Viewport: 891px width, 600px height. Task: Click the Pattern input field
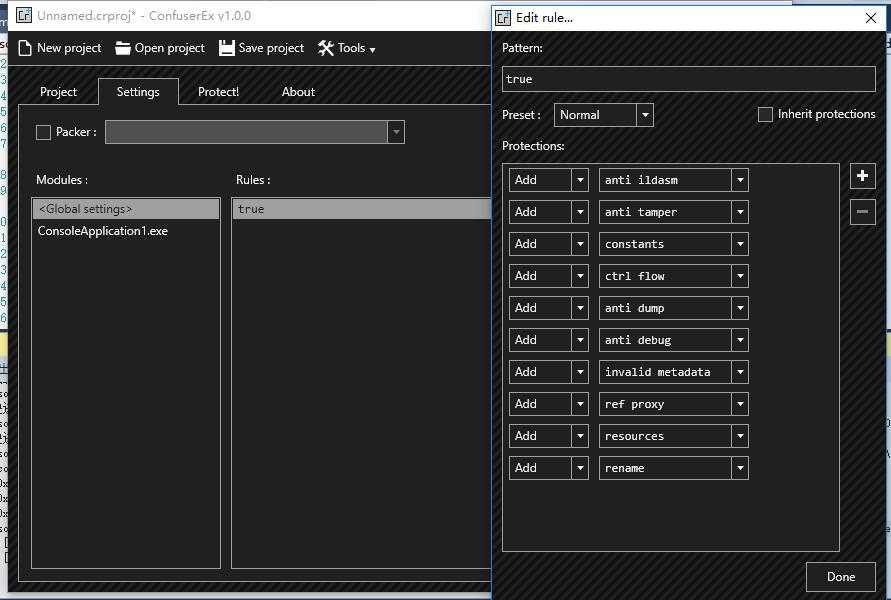coord(689,79)
